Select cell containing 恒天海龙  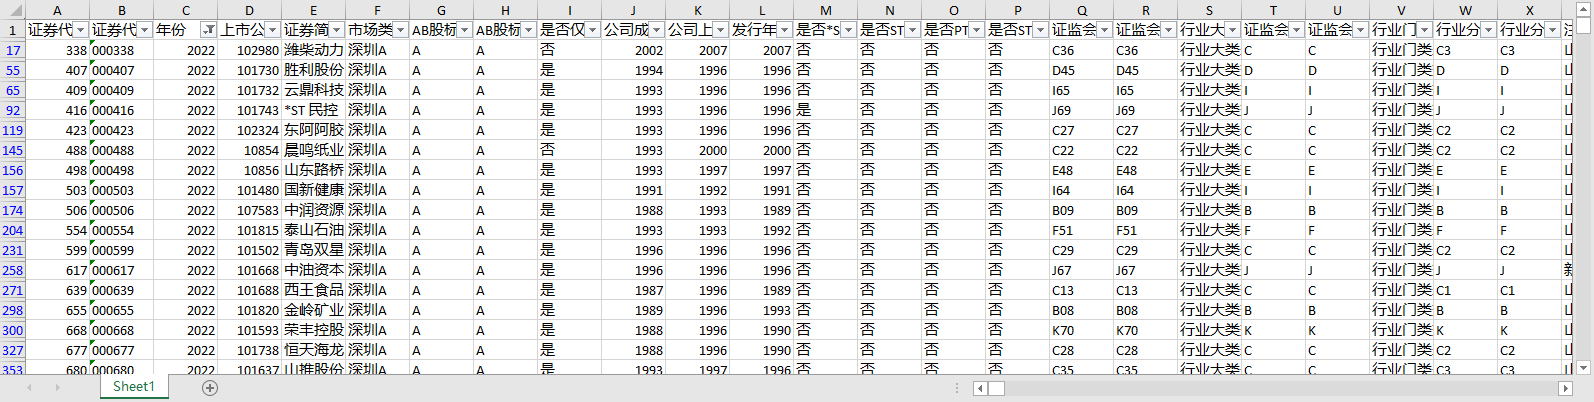[314, 350]
